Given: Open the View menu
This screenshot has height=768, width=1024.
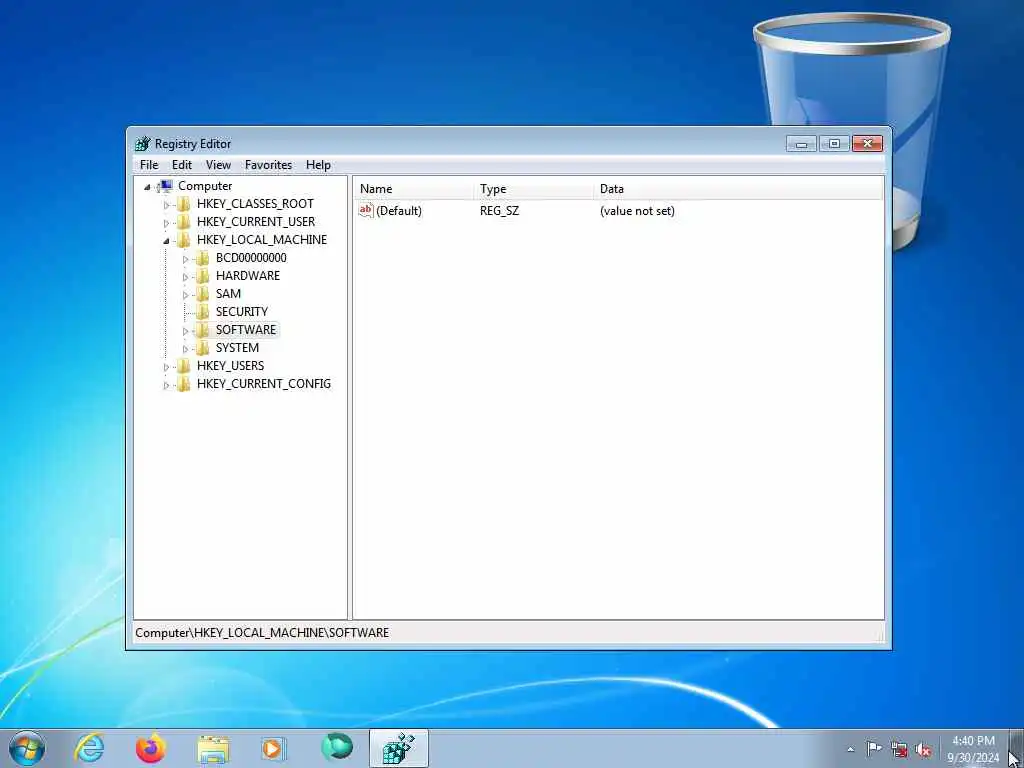Looking at the screenshot, I should point(218,165).
